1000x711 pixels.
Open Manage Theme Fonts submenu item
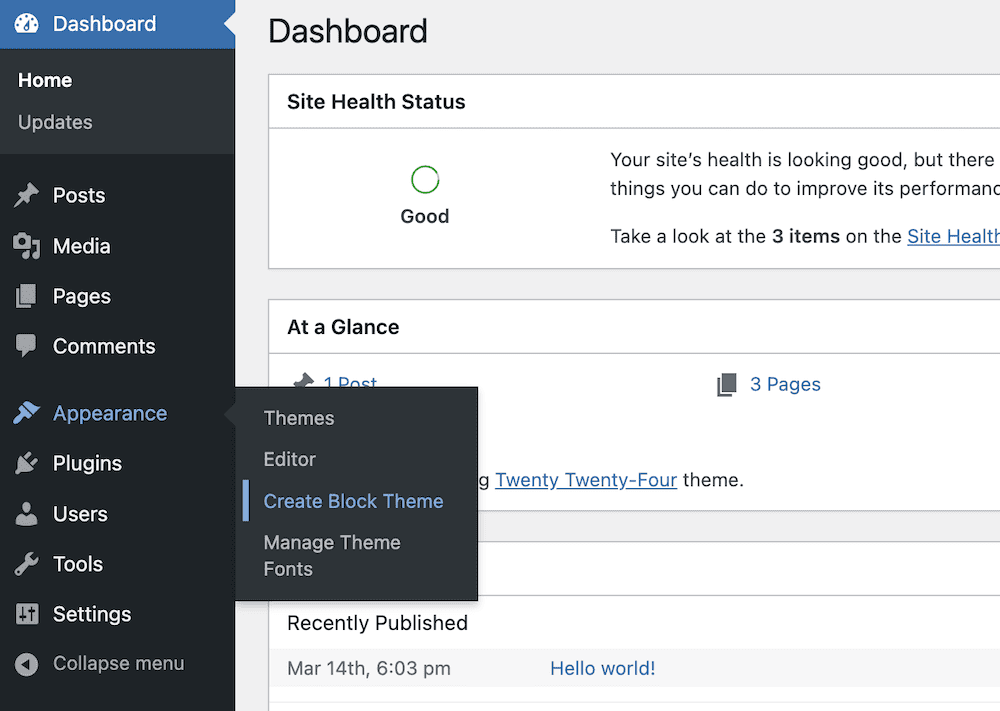click(332, 556)
